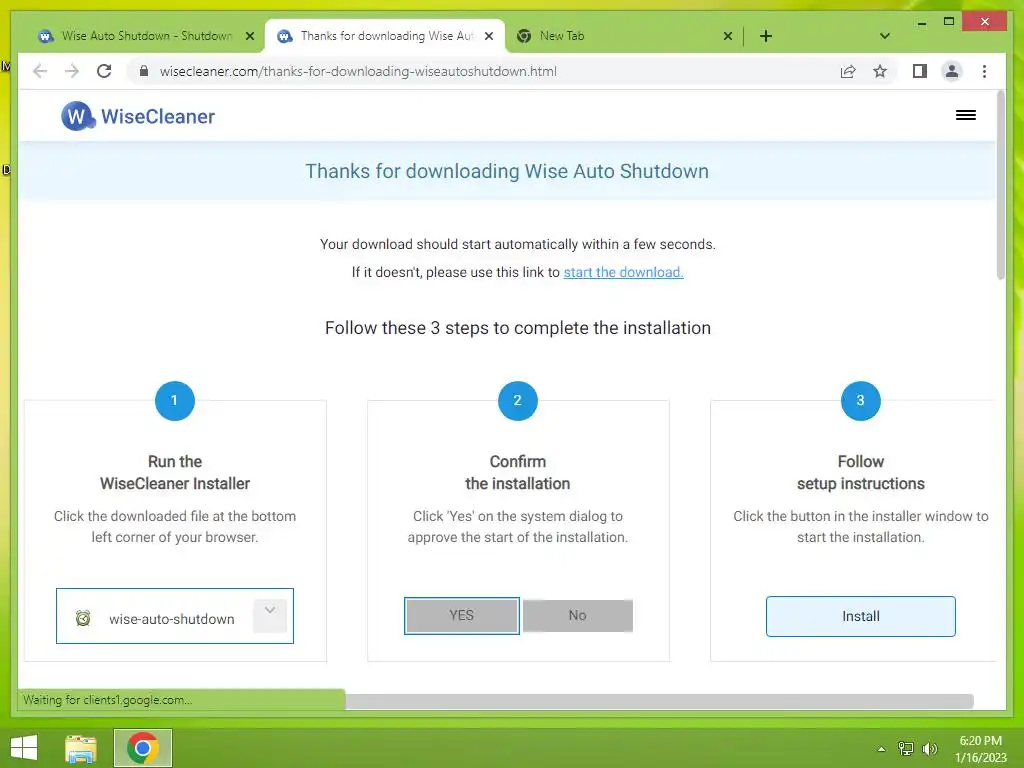Click the Thanks for downloading banner title
Viewport: 1024px width, 768px height.
[x=507, y=171]
